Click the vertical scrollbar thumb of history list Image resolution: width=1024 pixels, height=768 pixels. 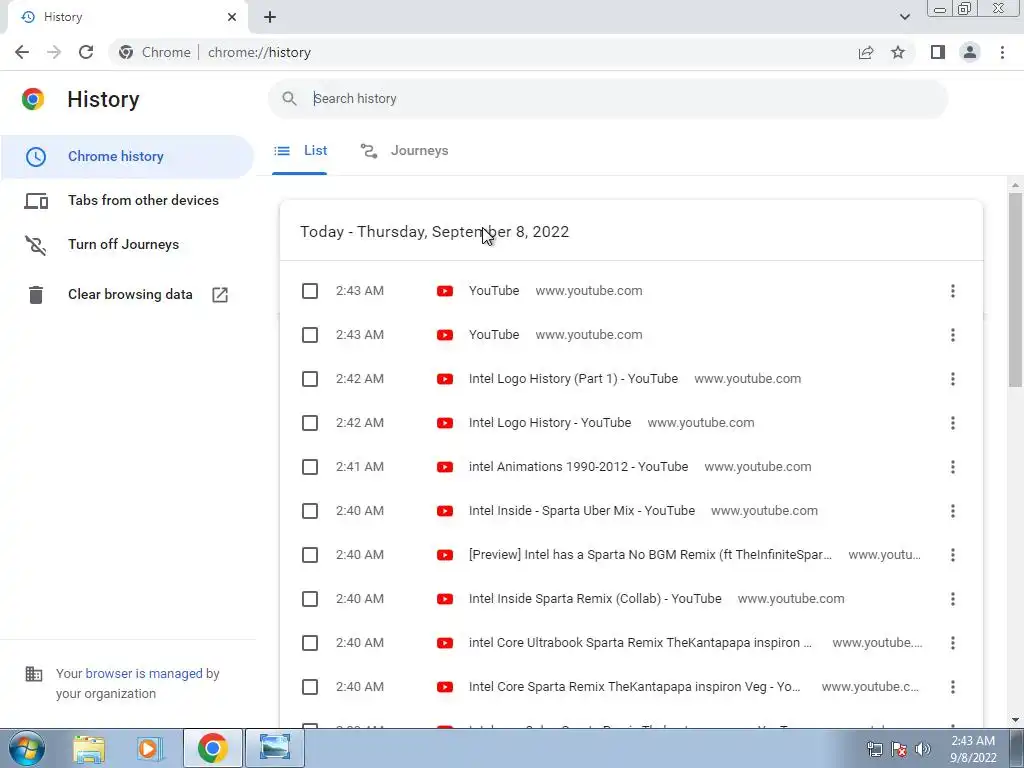[1015, 289]
